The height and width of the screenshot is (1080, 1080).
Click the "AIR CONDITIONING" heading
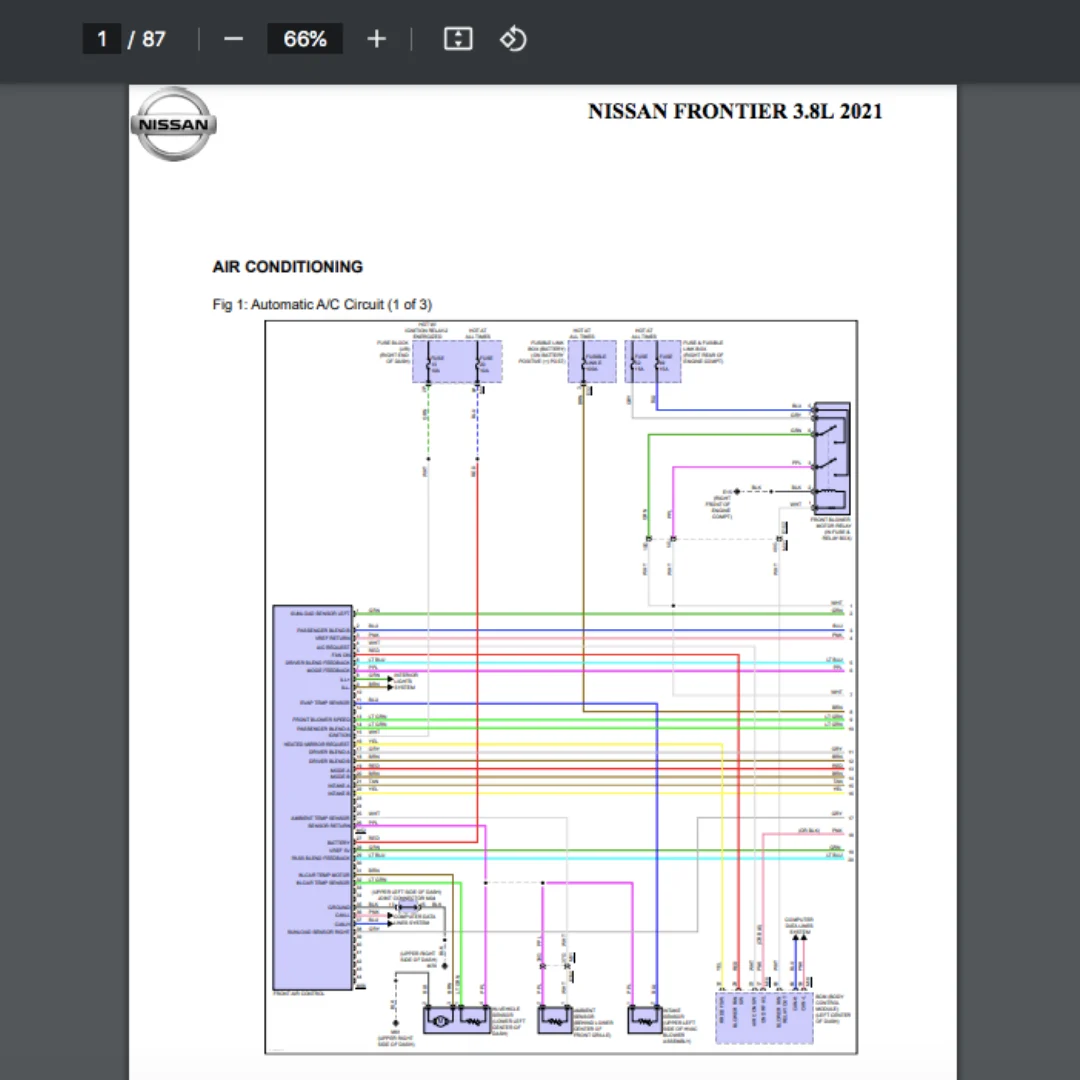click(x=287, y=267)
